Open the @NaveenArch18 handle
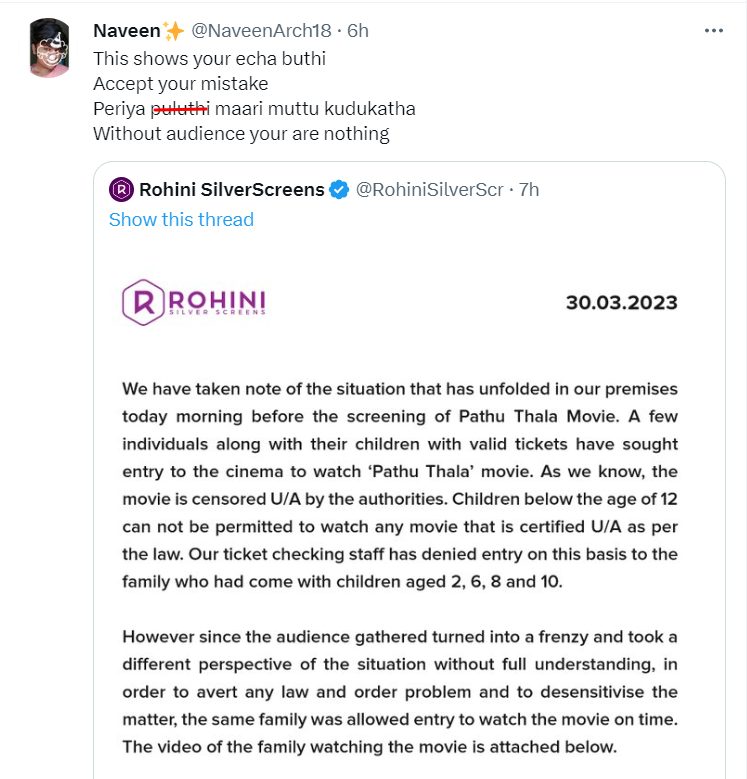Screen dimensions: 747x779 pyautogui.click(x=261, y=31)
